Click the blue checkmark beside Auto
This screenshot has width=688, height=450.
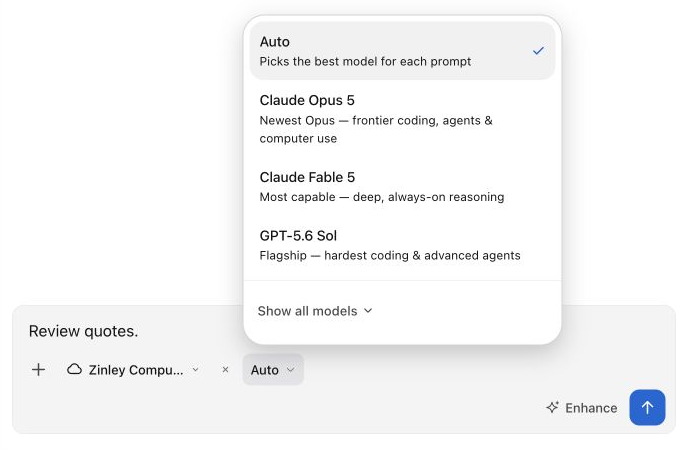coord(538,51)
